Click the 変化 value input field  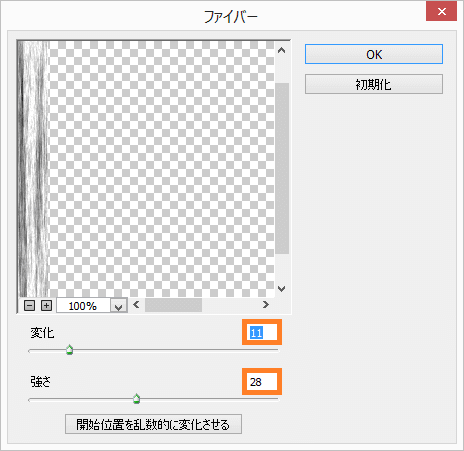262,332
